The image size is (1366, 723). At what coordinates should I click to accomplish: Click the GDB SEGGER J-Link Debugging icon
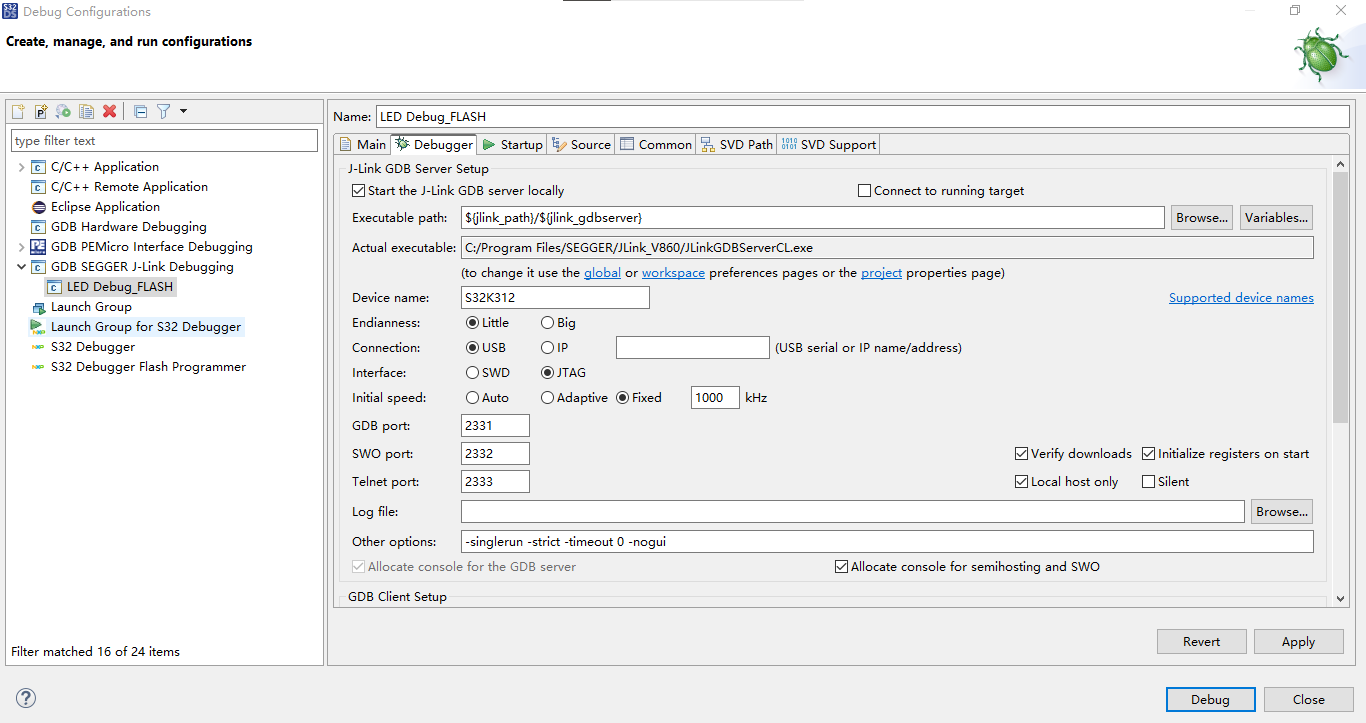(39, 267)
